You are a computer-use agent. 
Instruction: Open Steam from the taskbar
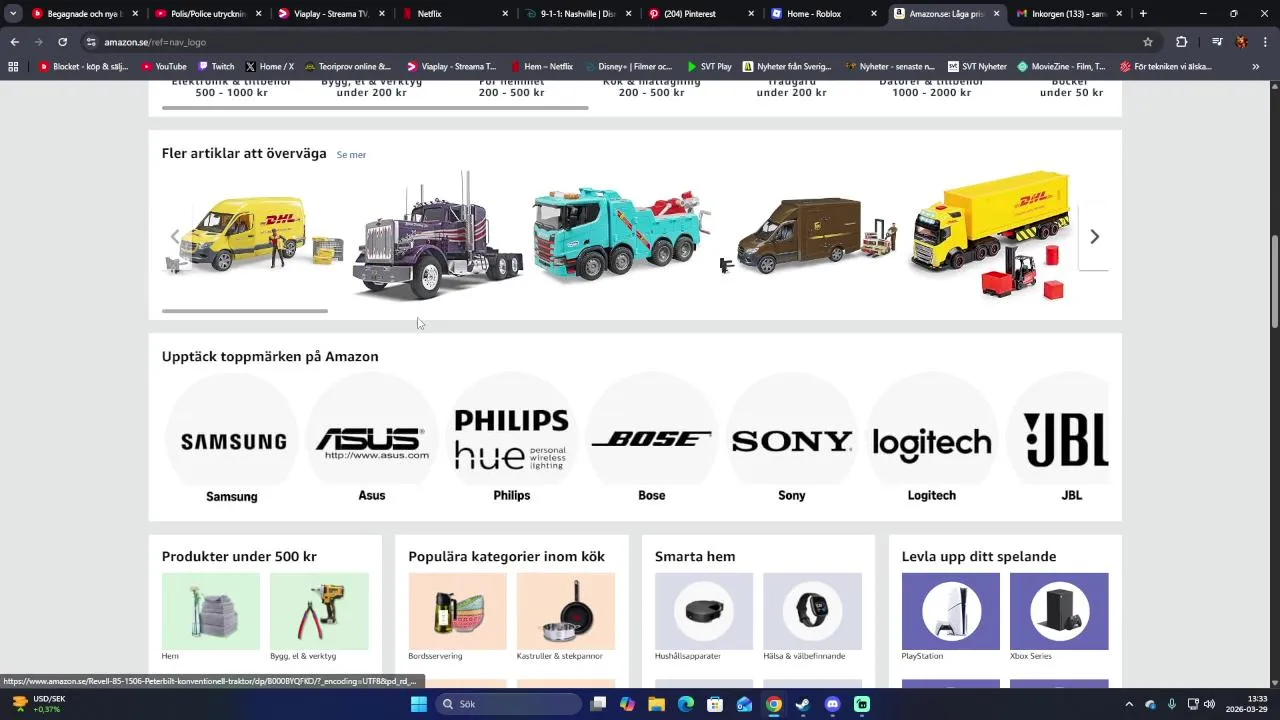pyautogui.click(x=803, y=704)
